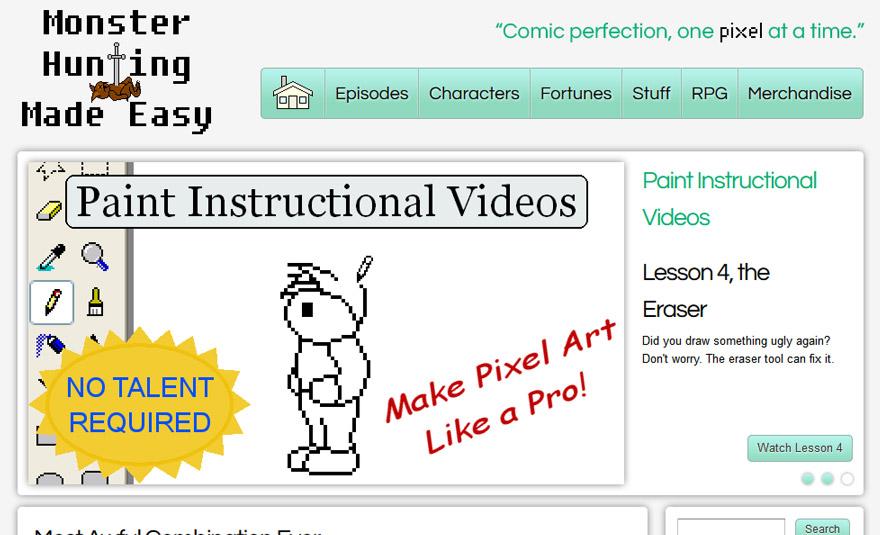The width and height of the screenshot is (880, 535).
Task: Click the spray can tool icon
Action: [49, 344]
